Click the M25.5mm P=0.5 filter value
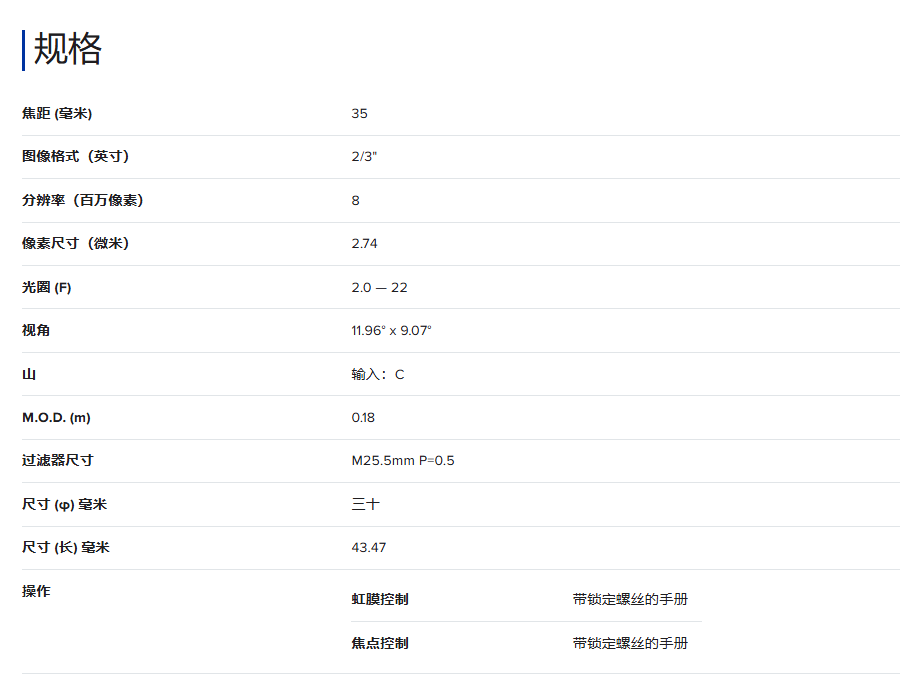Image resolution: width=900 pixels, height=676 pixels. coord(402,461)
